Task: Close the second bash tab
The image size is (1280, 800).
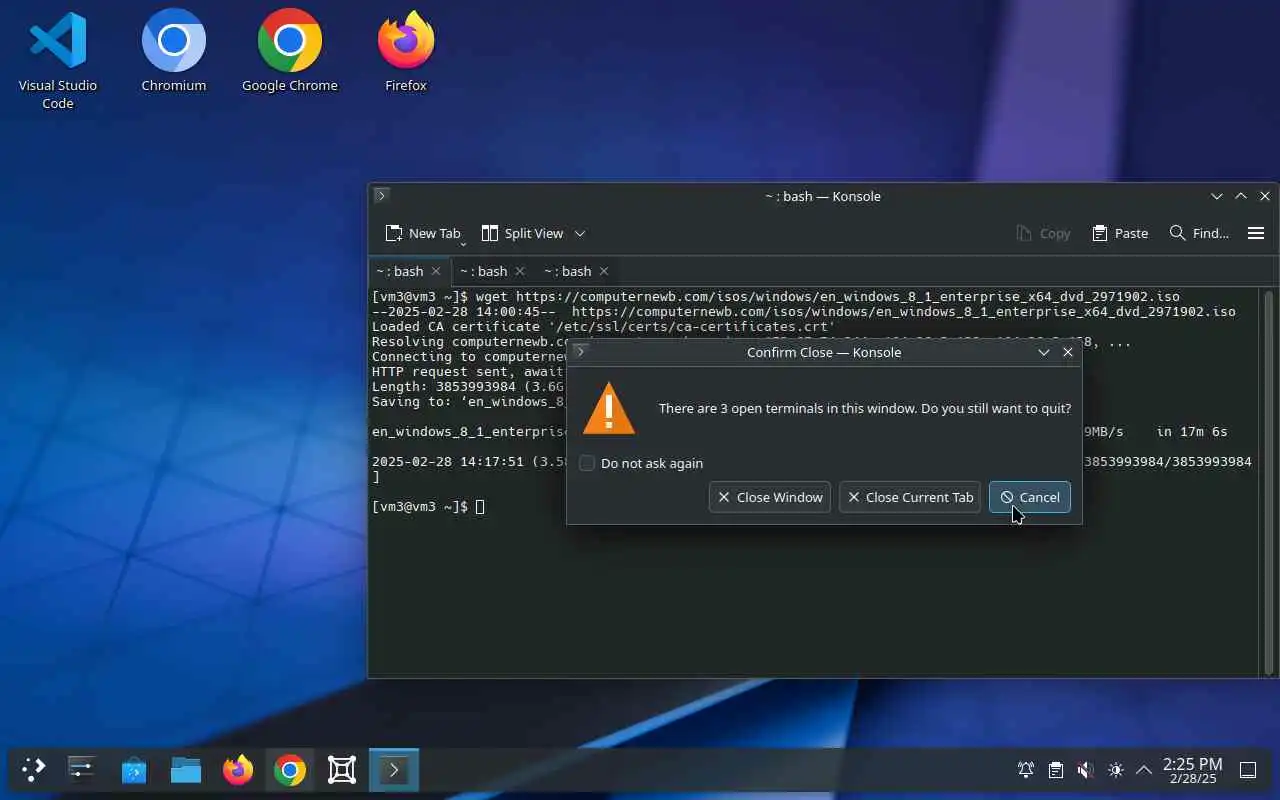Action: (520, 271)
